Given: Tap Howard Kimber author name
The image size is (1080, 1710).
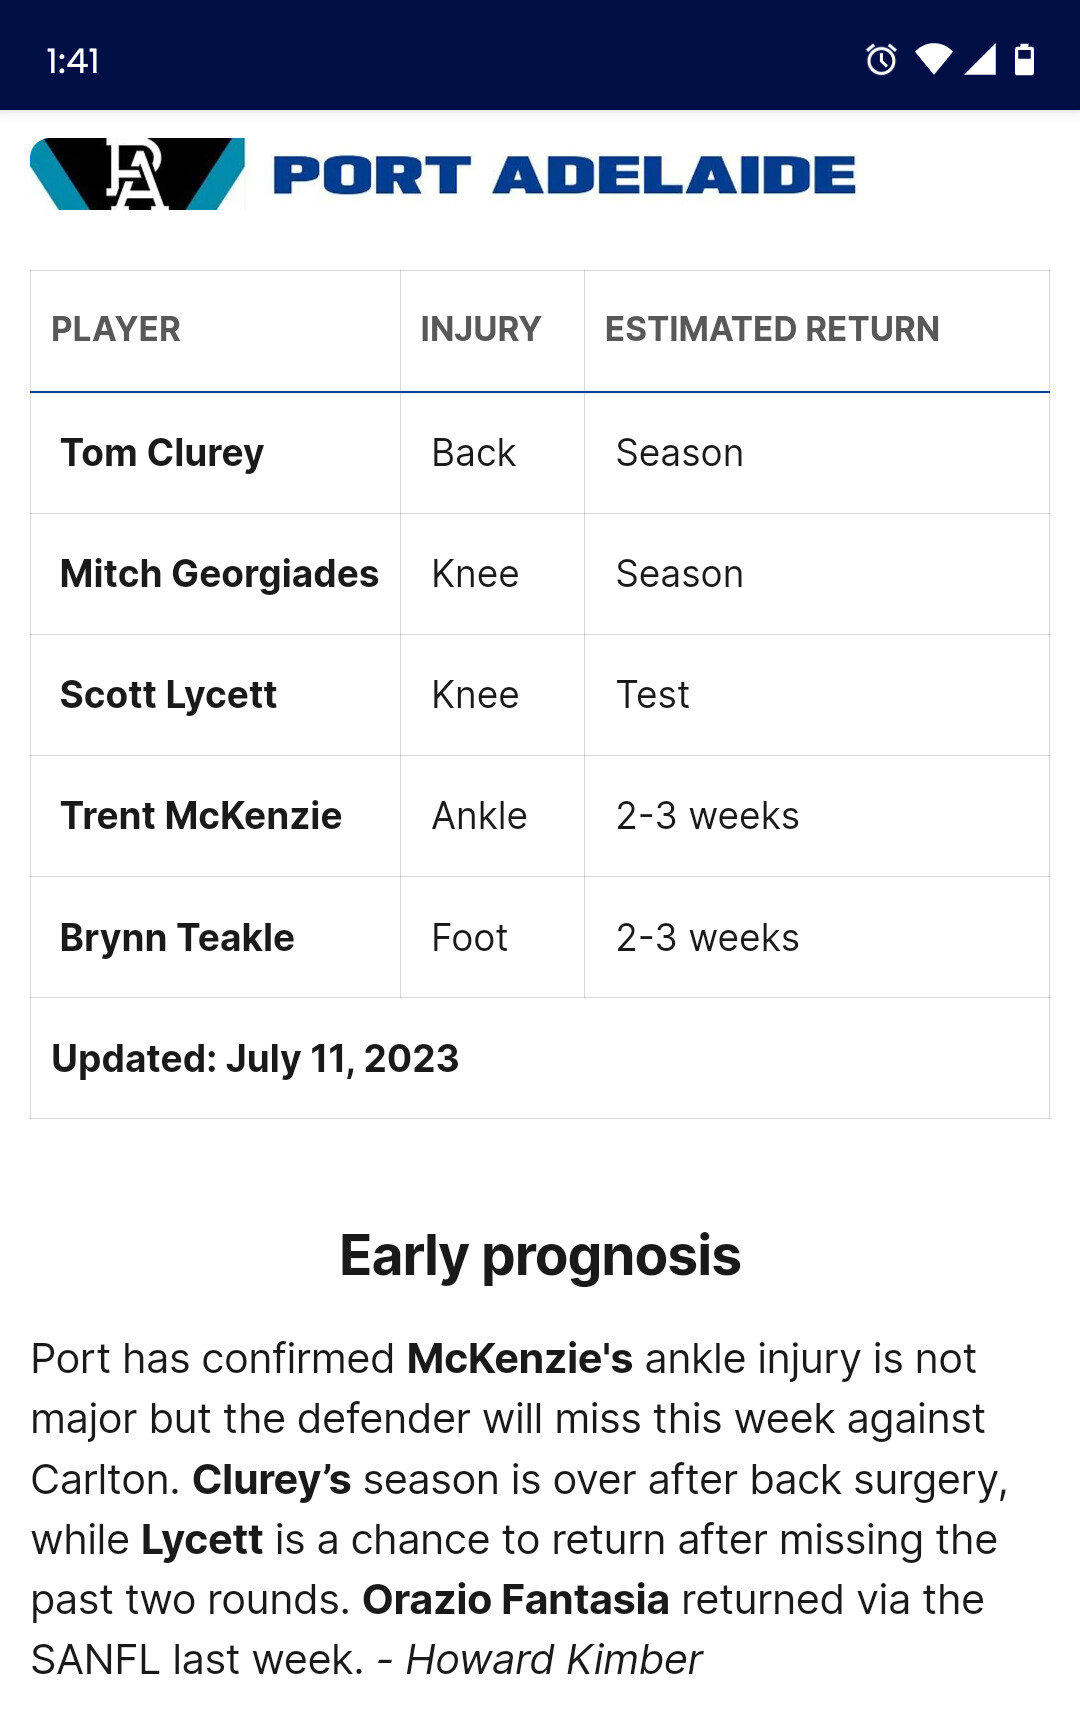Looking at the screenshot, I should (x=554, y=1660).
